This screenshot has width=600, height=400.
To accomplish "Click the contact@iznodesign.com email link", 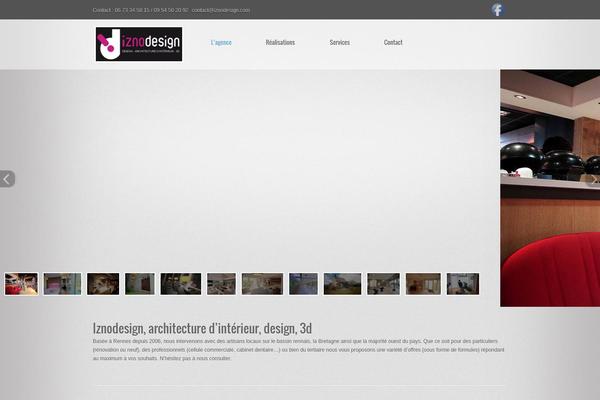I will tap(221, 10).
